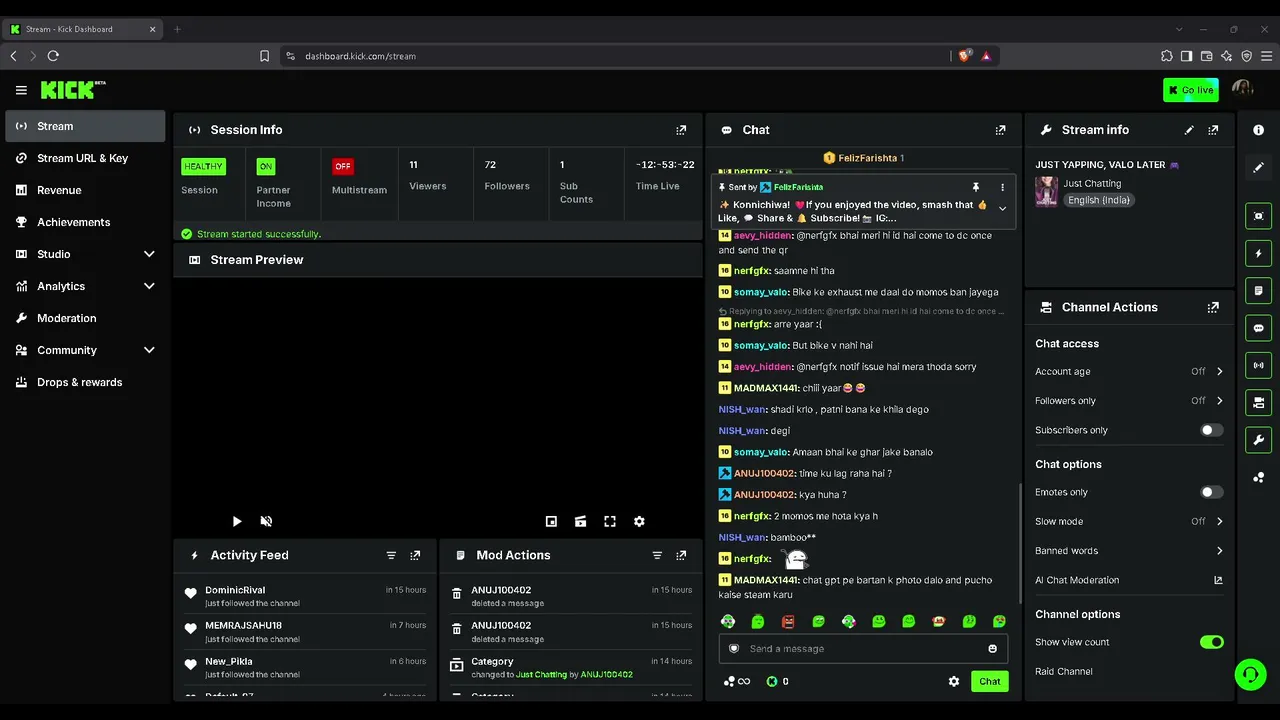This screenshot has height=720, width=1280.
Task: Turn off Show view count
Action: [x=1211, y=642]
